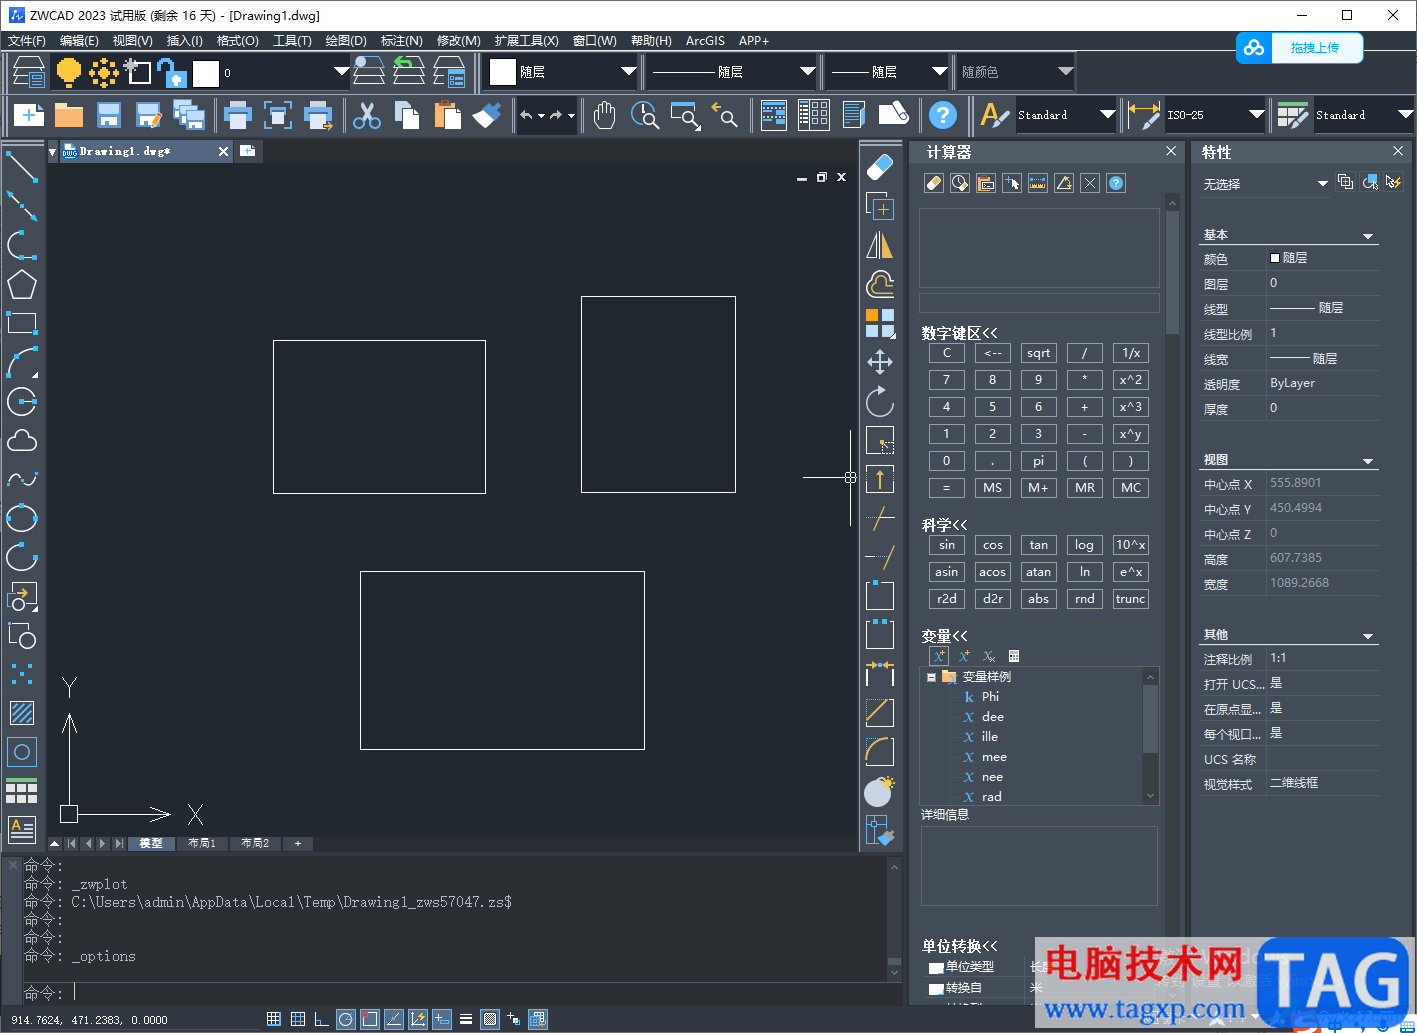The image size is (1417, 1033).
Task: Toggle Dynamic Input in status bar
Action: (x=442, y=1019)
